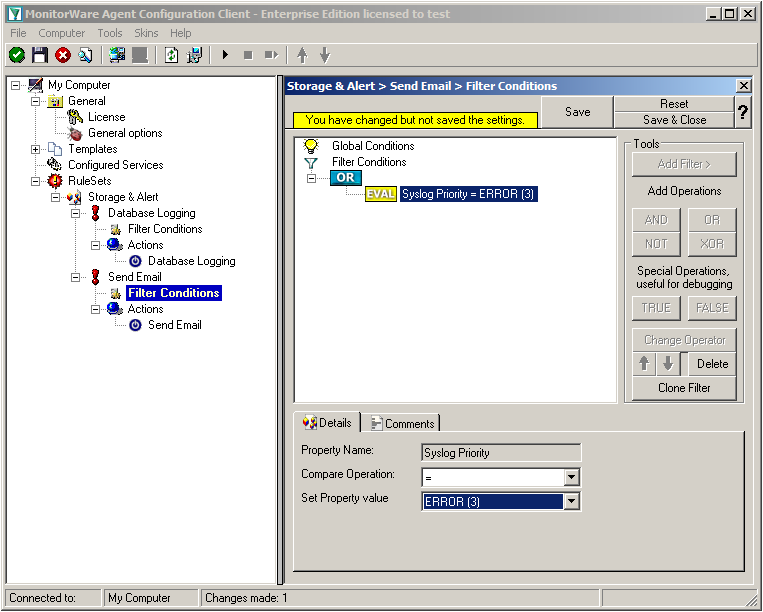This screenshot has width=763, height=612.
Task: Click the magnifier document toolbar icon
Action: coord(85,55)
